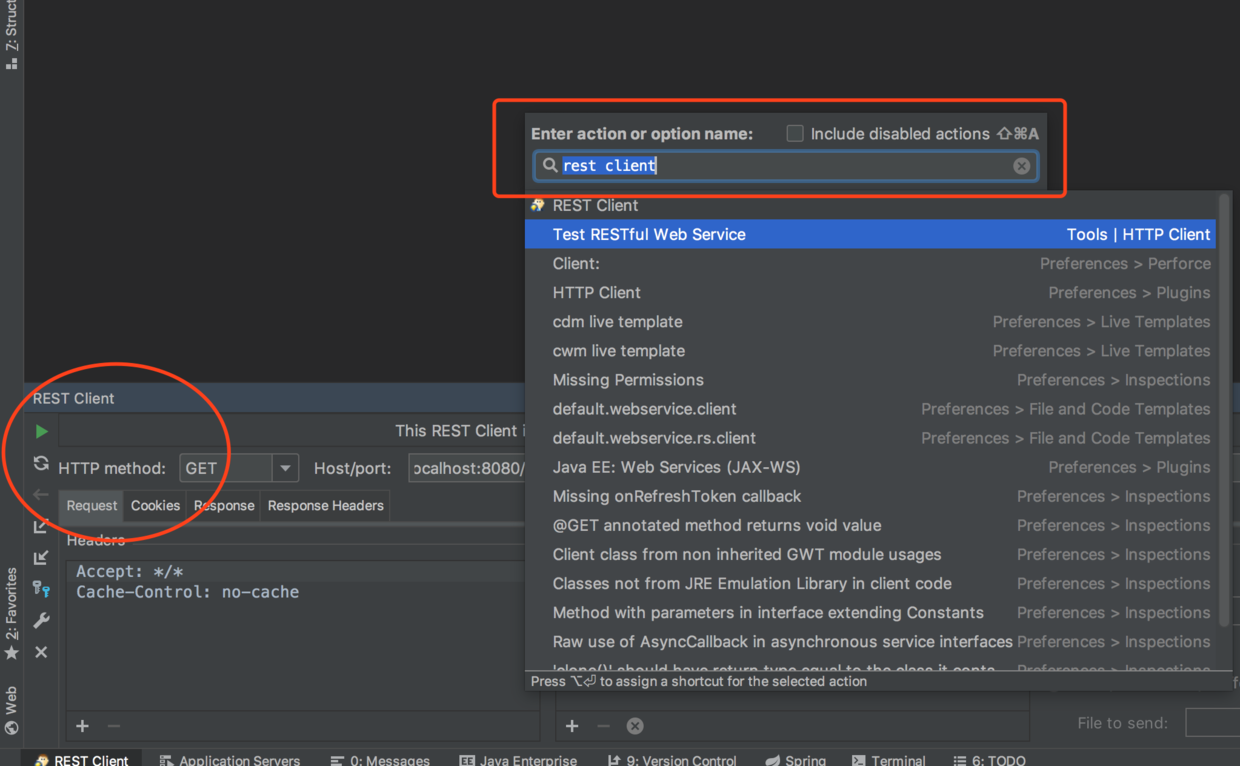The image size is (1240, 766).
Task: Open the Java Enterprise tool window
Action: (518, 760)
